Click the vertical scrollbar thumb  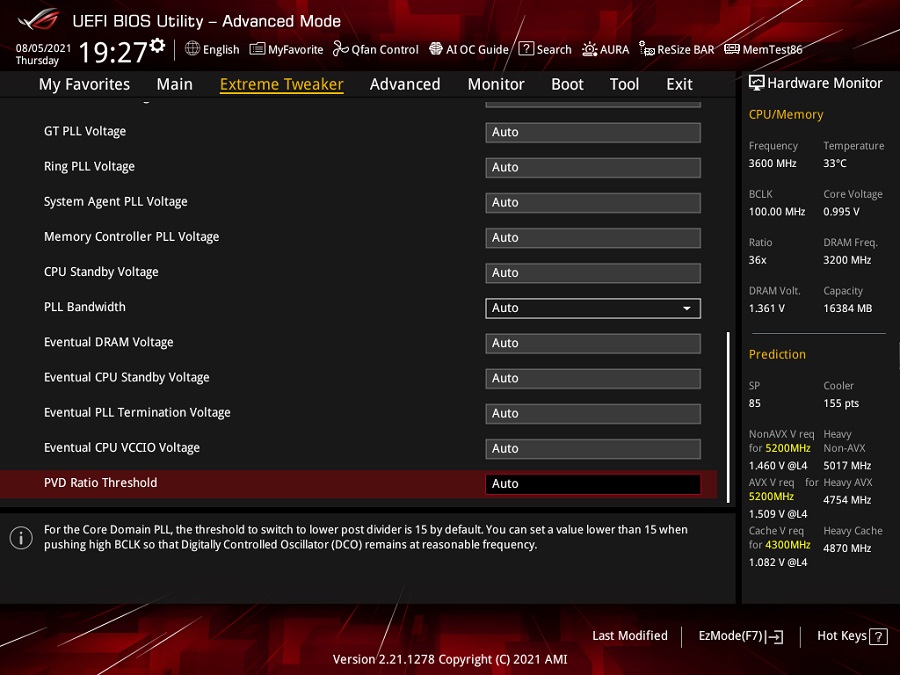click(x=728, y=417)
